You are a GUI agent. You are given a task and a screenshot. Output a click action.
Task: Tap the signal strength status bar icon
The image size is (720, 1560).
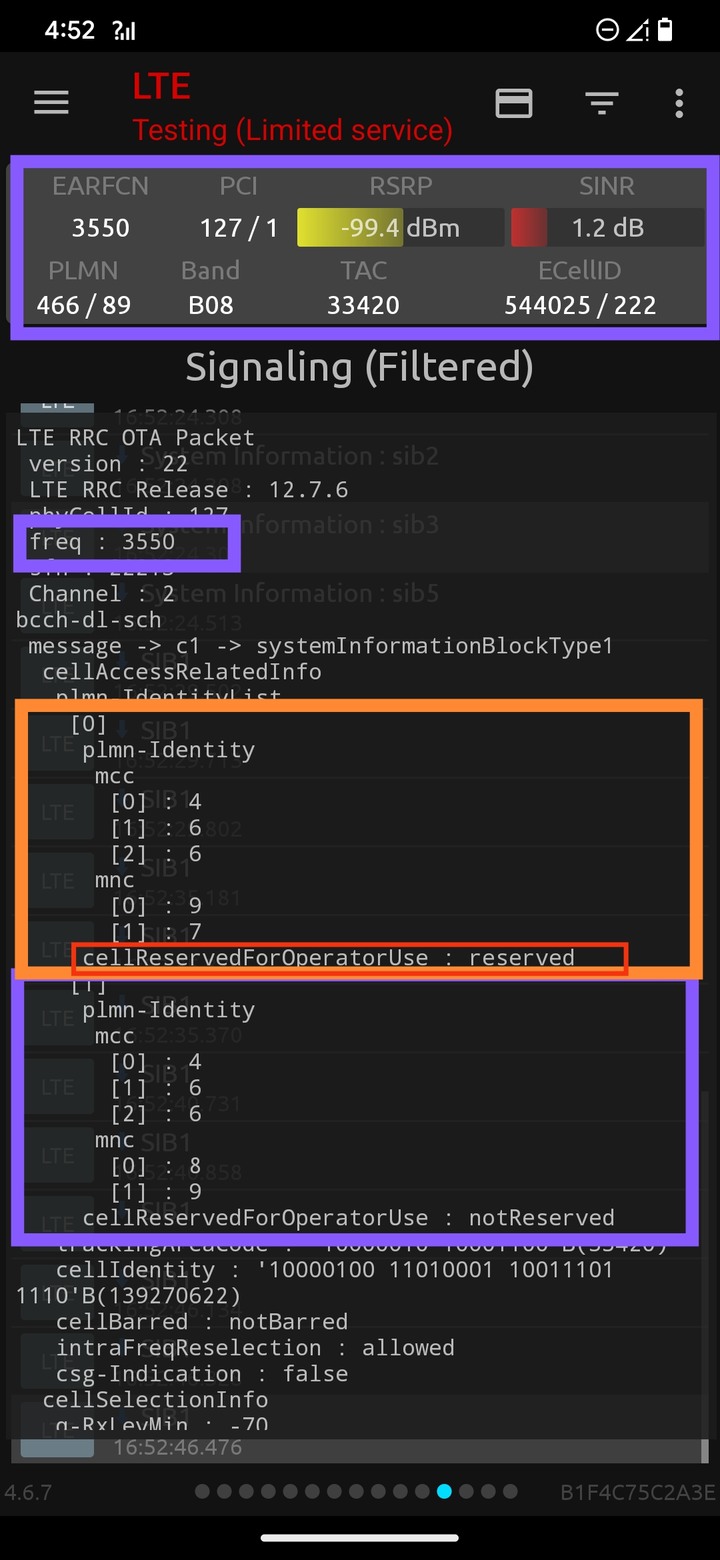pyautogui.click(x=125, y=31)
